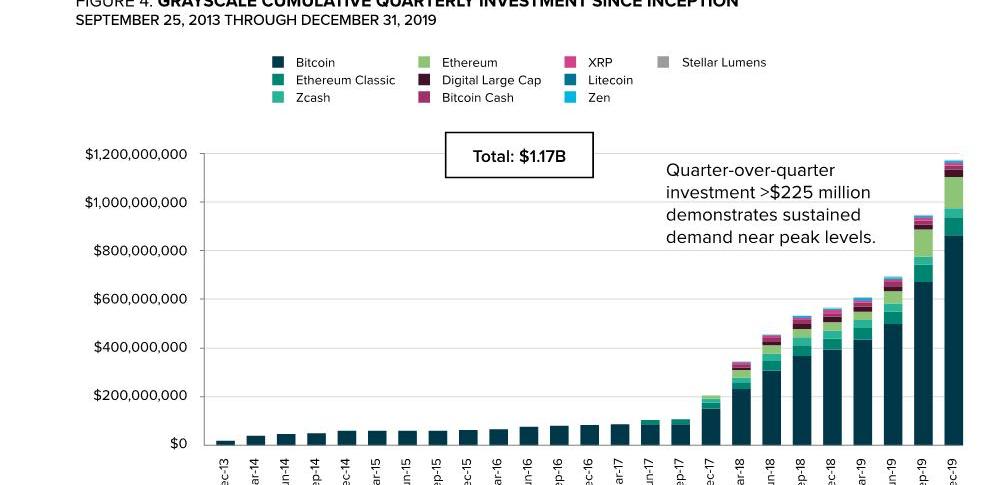The image size is (988, 485).
Task: Click the $200,000,000 axis label
Action: click(141, 396)
